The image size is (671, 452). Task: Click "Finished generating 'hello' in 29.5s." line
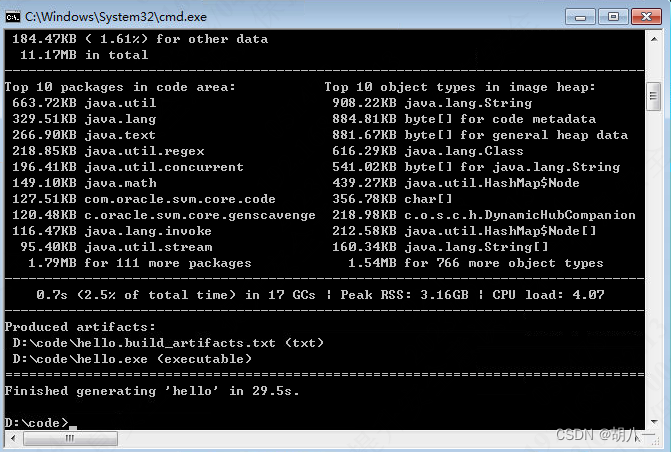152,391
